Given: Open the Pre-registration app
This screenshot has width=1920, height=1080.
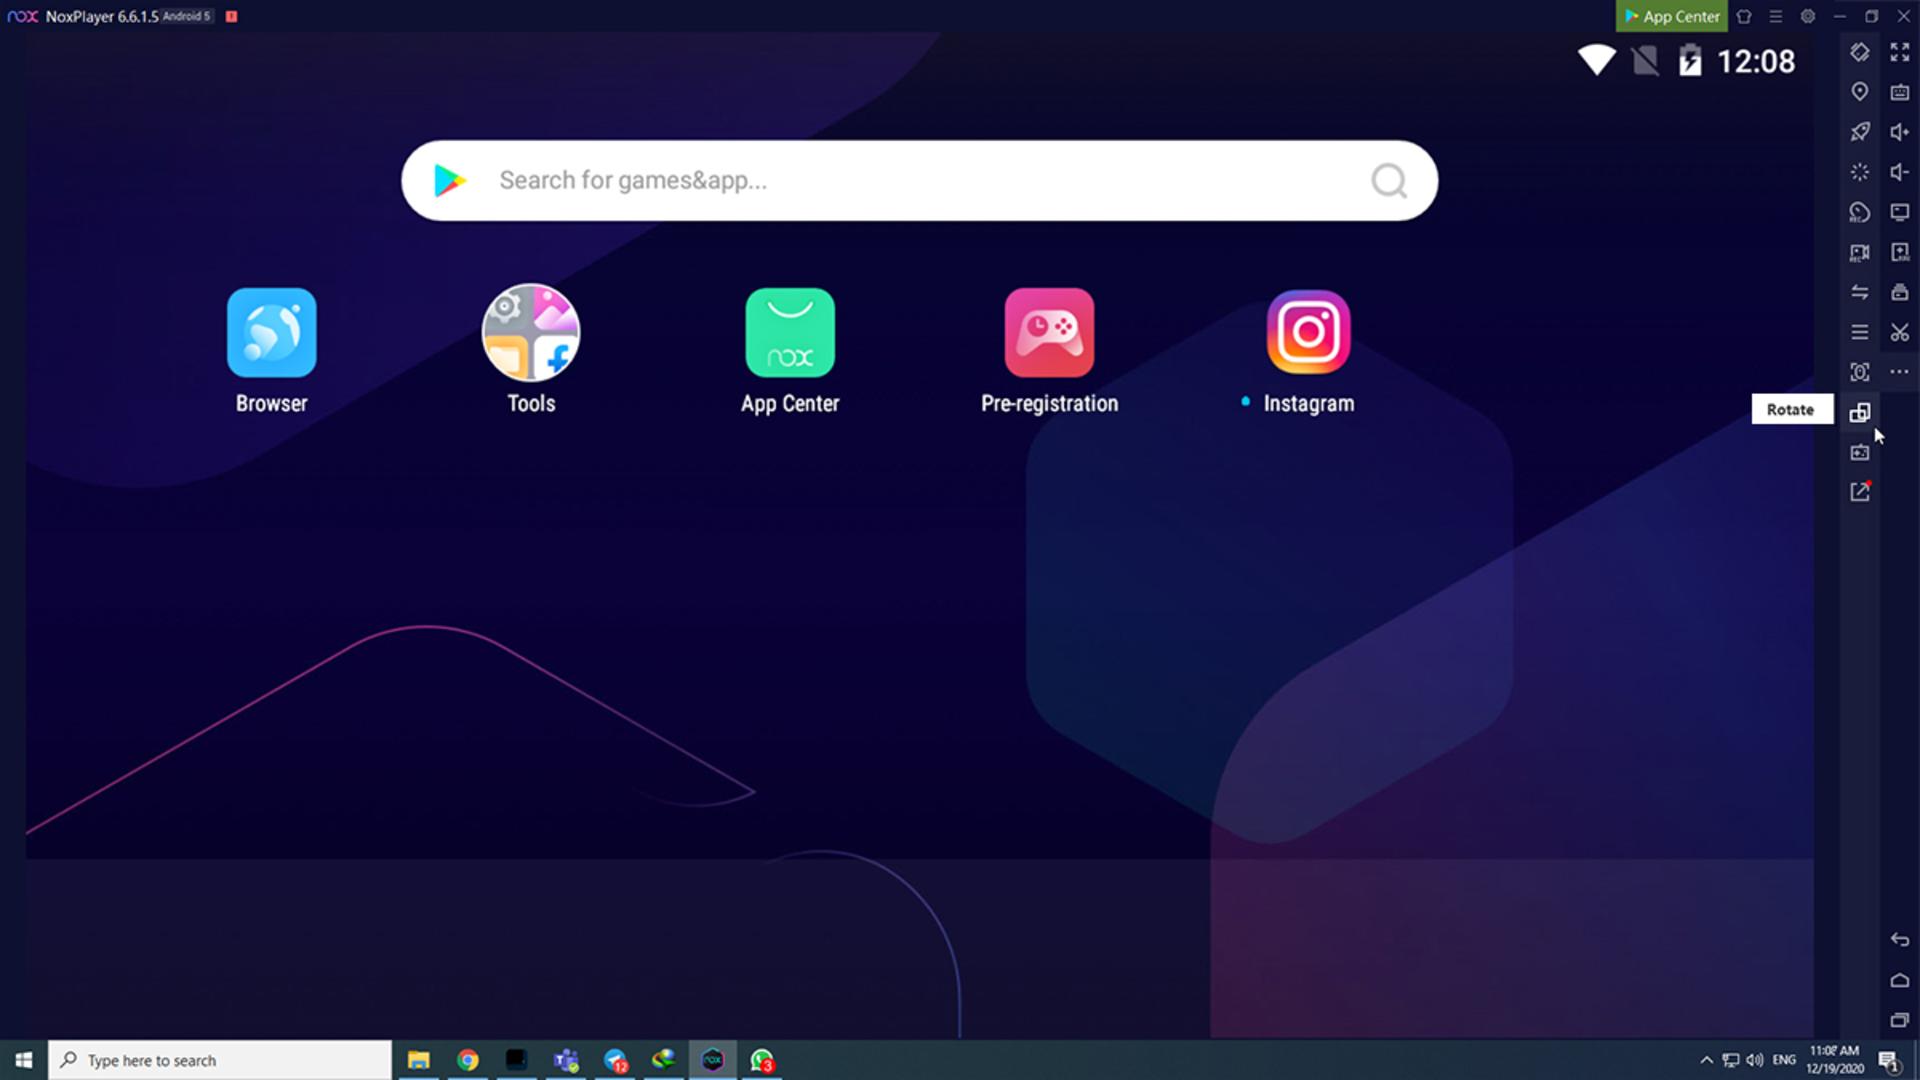Looking at the screenshot, I should coord(1049,333).
